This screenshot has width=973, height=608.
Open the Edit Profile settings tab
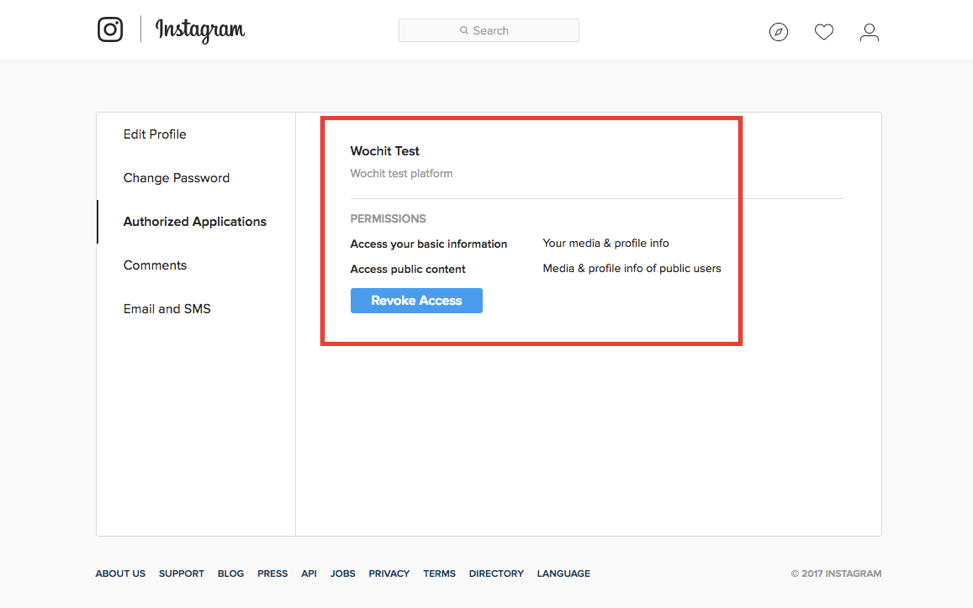(x=155, y=134)
